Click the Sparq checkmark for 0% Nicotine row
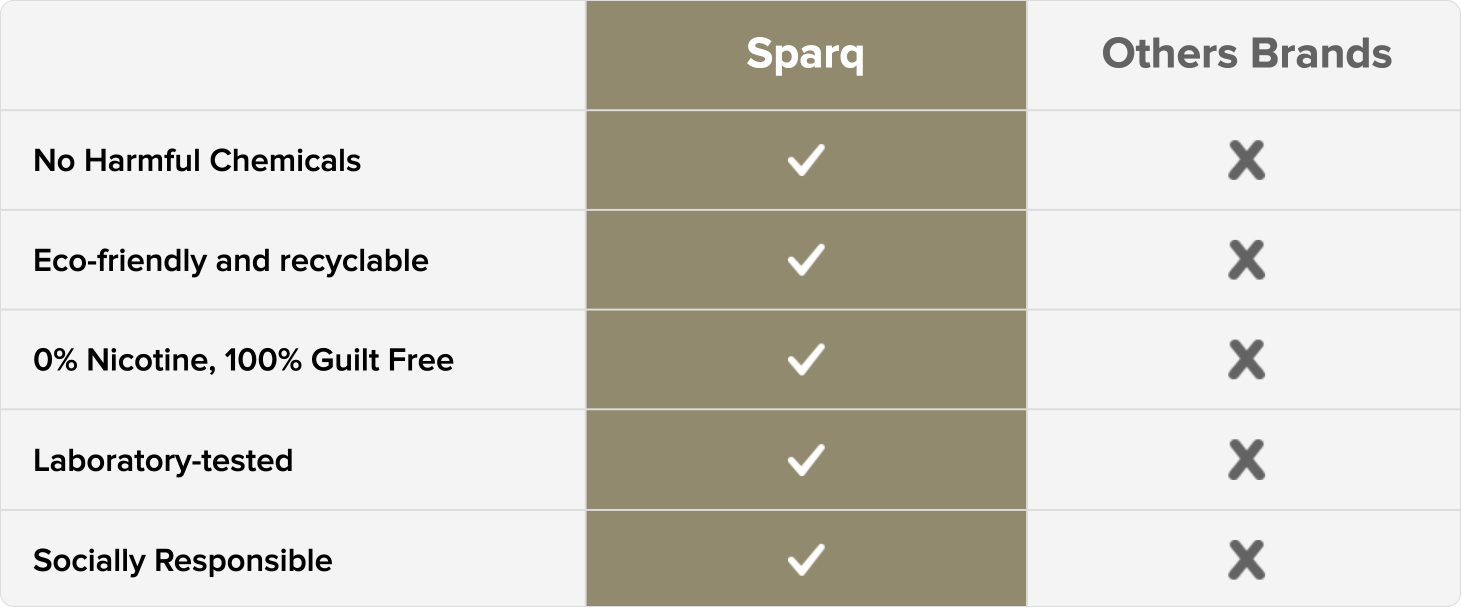Viewport: 1461px width, 607px height. point(805,360)
